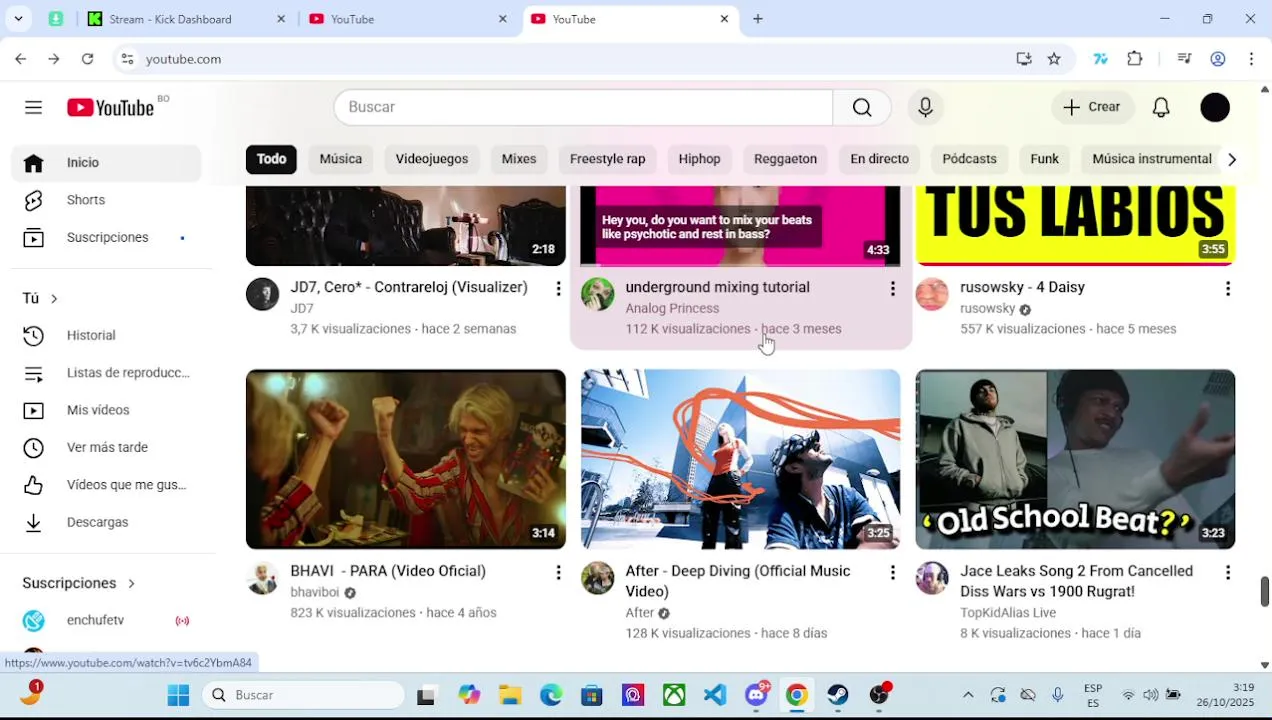Open After - Deep Diving video title

coord(738,581)
